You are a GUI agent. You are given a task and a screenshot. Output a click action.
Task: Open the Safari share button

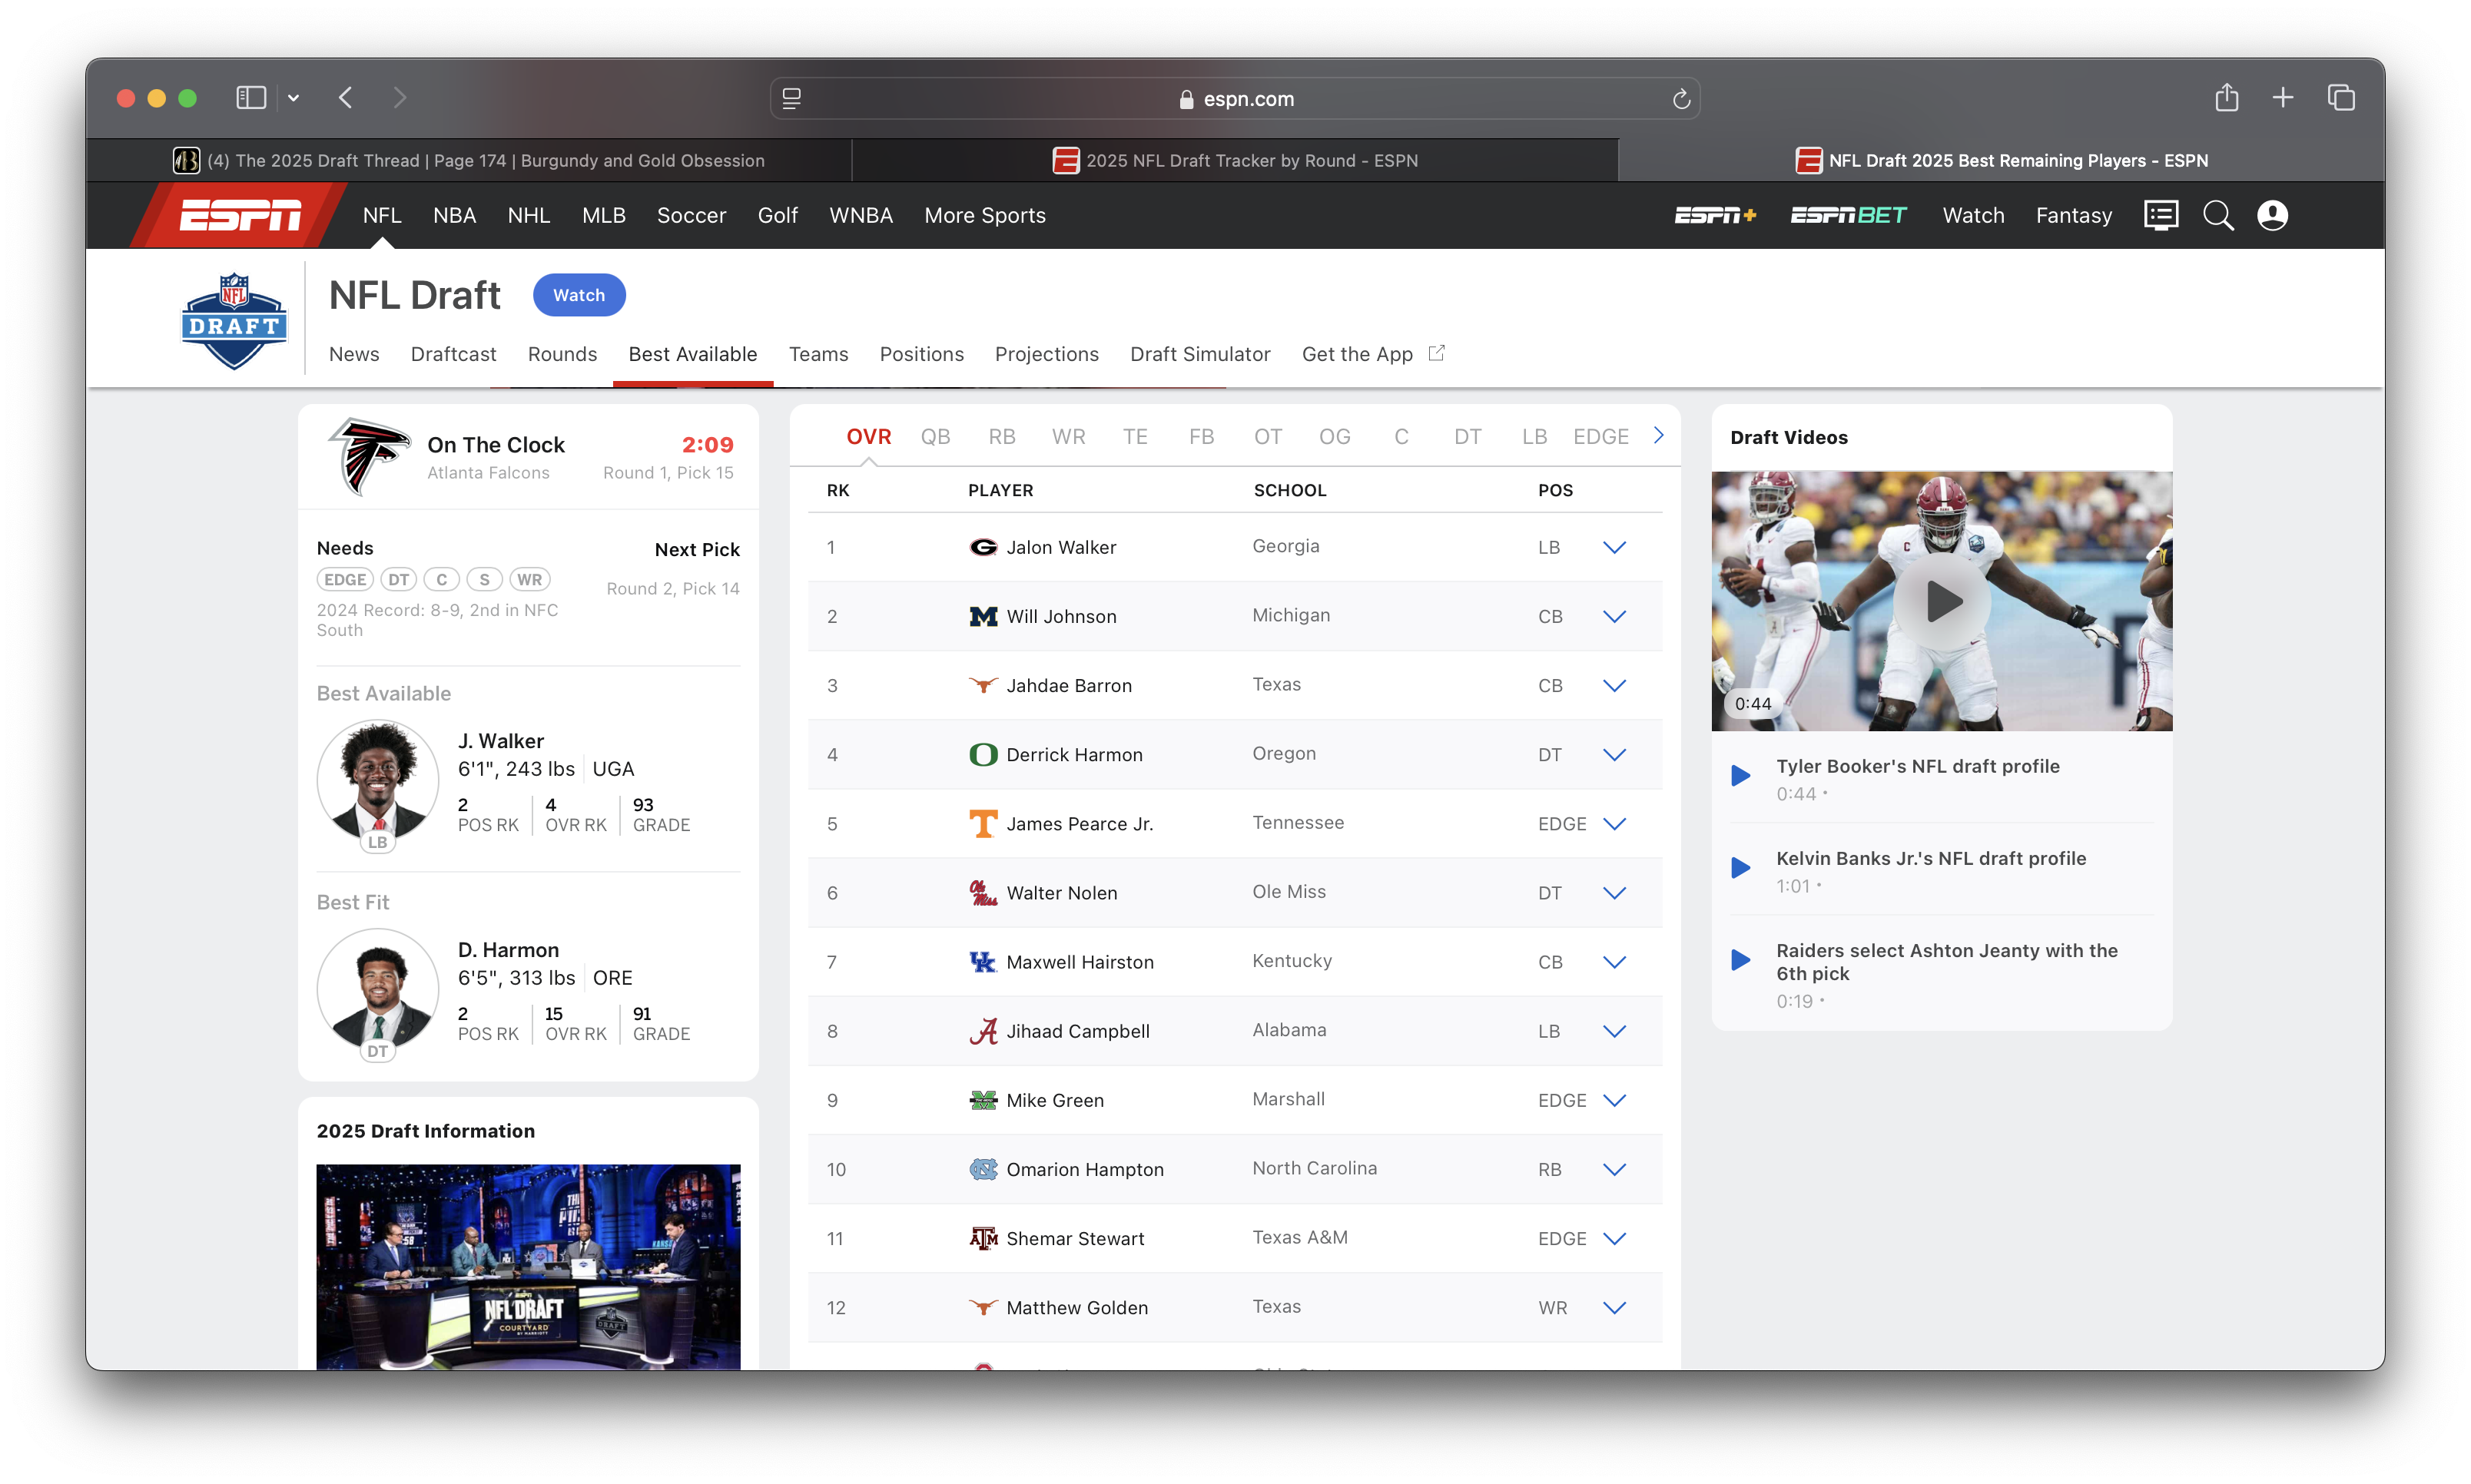tap(2226, 97)
